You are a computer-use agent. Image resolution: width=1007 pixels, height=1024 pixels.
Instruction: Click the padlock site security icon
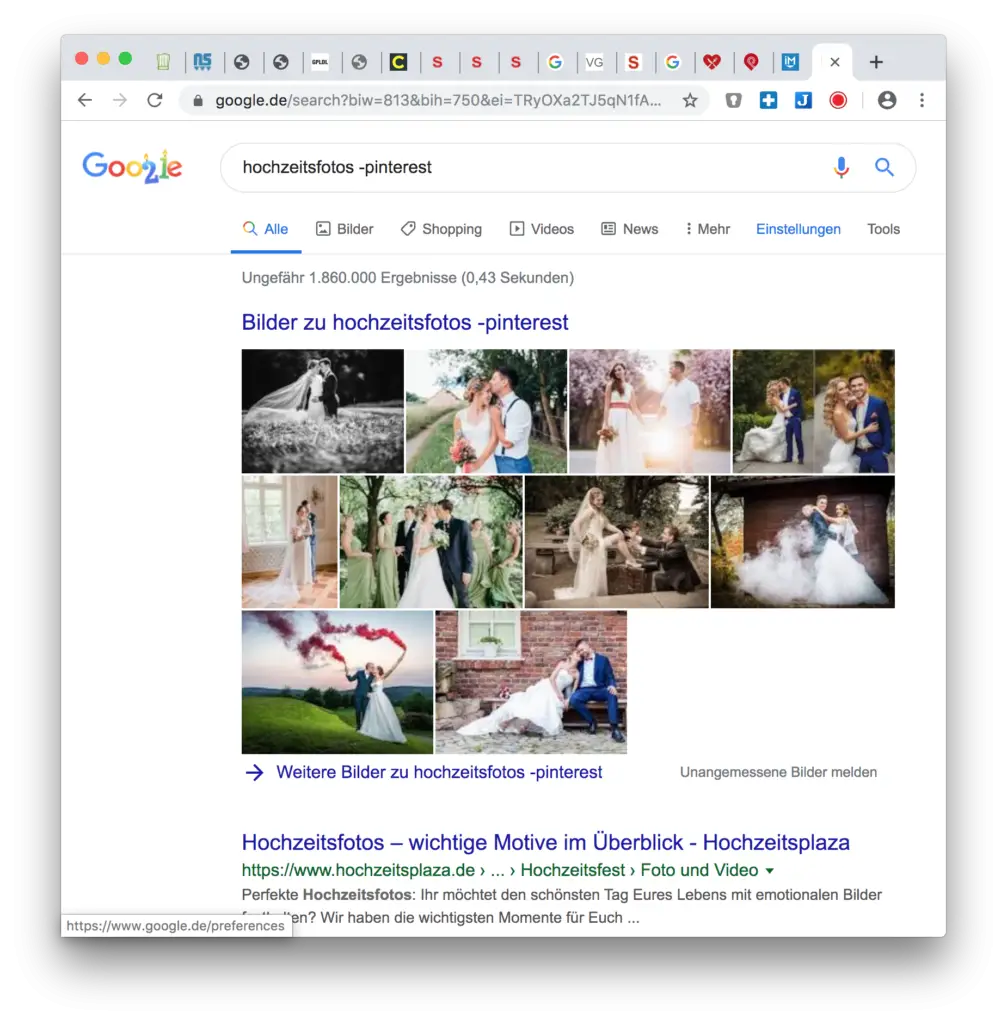pos(199,100)
